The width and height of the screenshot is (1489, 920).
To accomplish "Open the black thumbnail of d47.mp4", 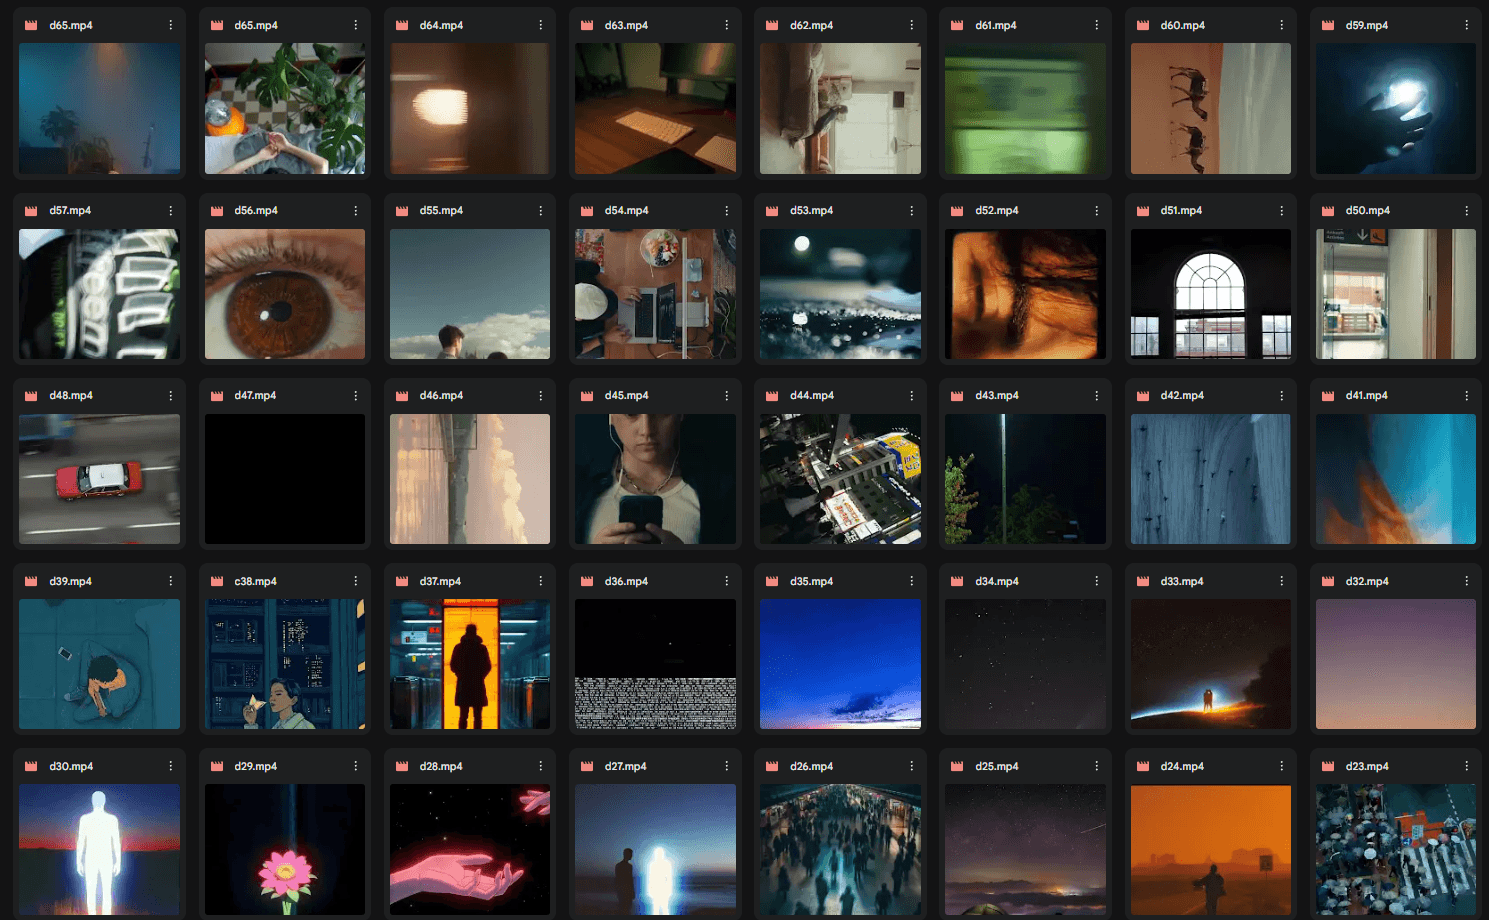I will [x=285, y=479].
